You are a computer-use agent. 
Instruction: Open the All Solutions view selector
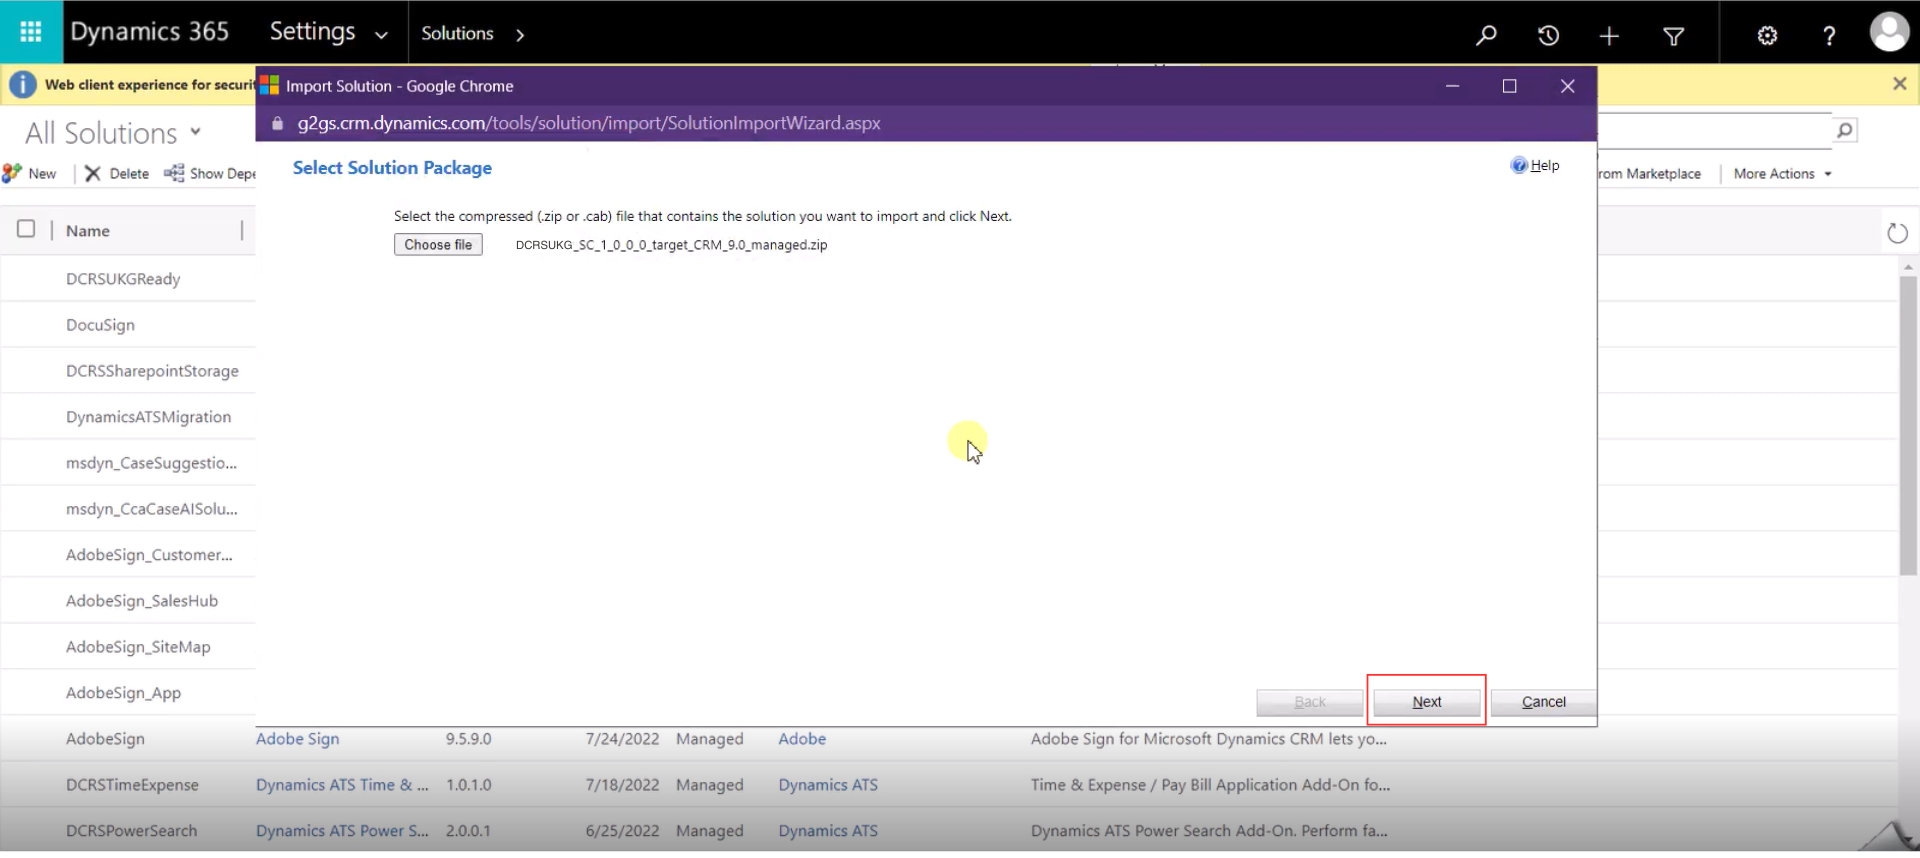113,133
